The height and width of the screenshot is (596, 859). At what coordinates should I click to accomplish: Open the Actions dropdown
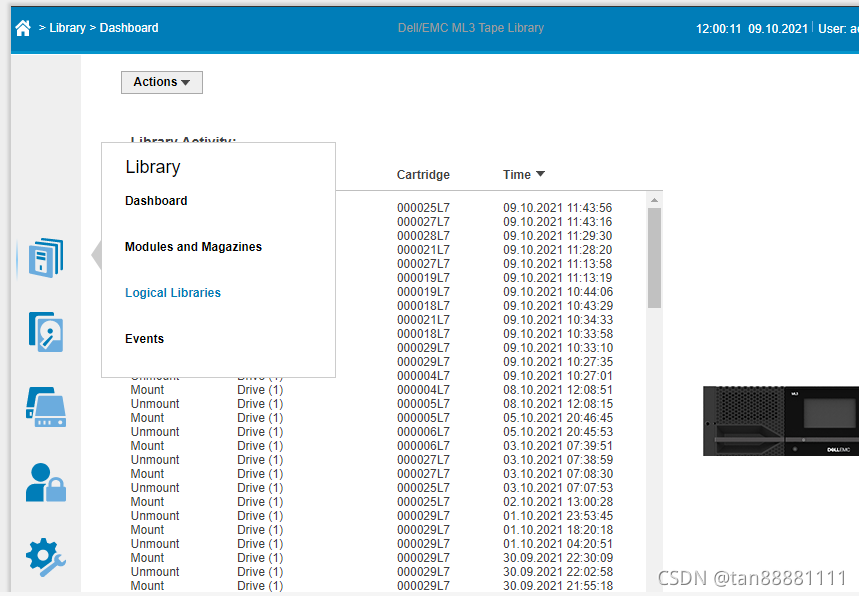[x=162, y=82]
